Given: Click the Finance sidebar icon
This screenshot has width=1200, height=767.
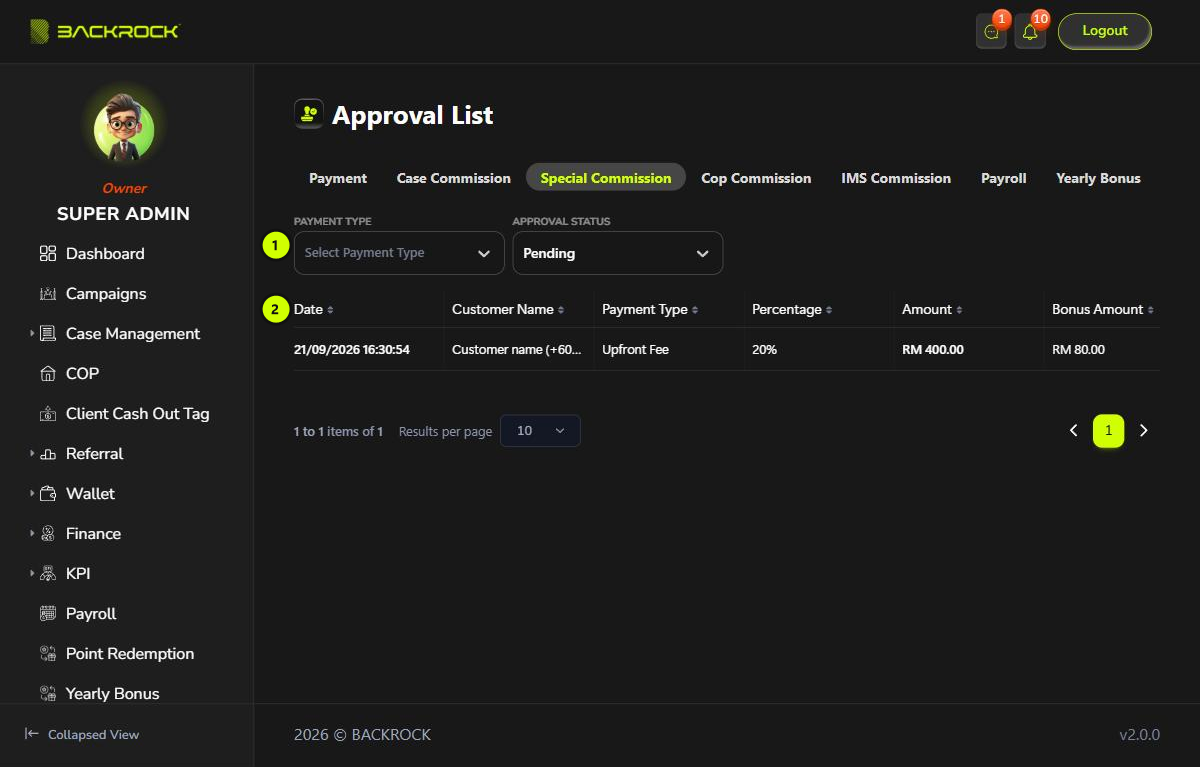Looking at the screenshot, I should (48, 534).
